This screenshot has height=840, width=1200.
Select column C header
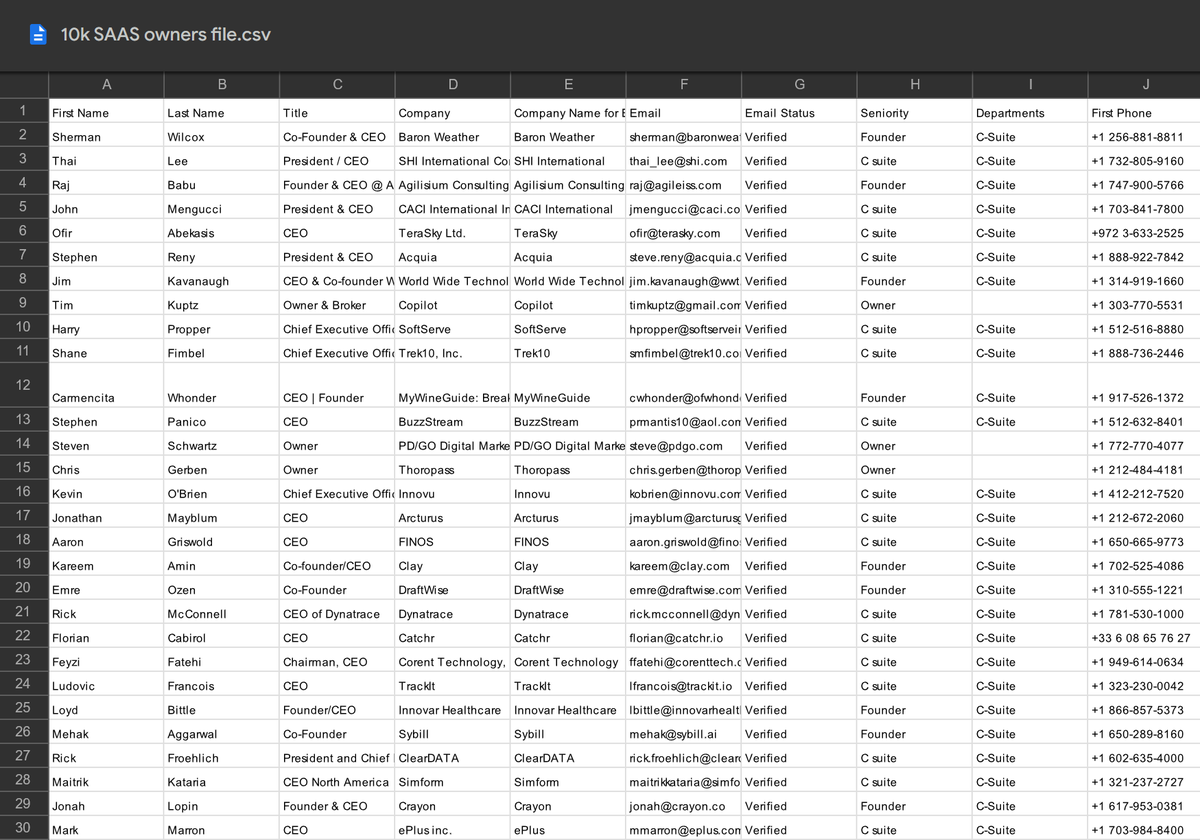coord(337,85)
